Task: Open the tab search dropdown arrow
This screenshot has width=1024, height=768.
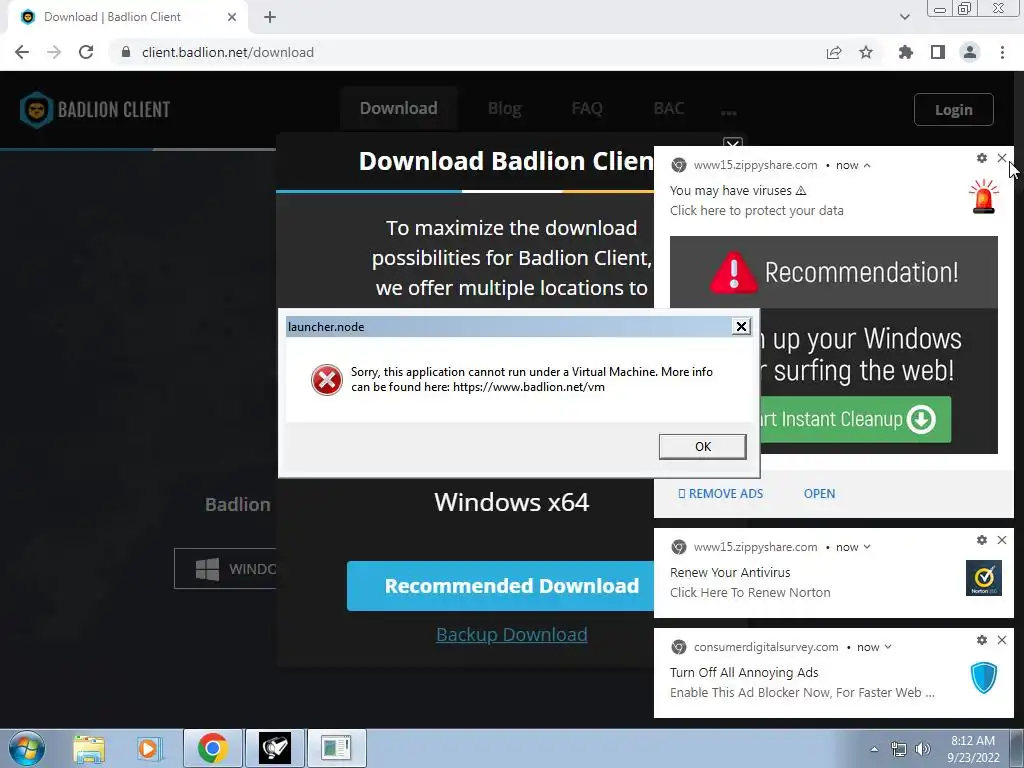Action: [x=904, y=17]
